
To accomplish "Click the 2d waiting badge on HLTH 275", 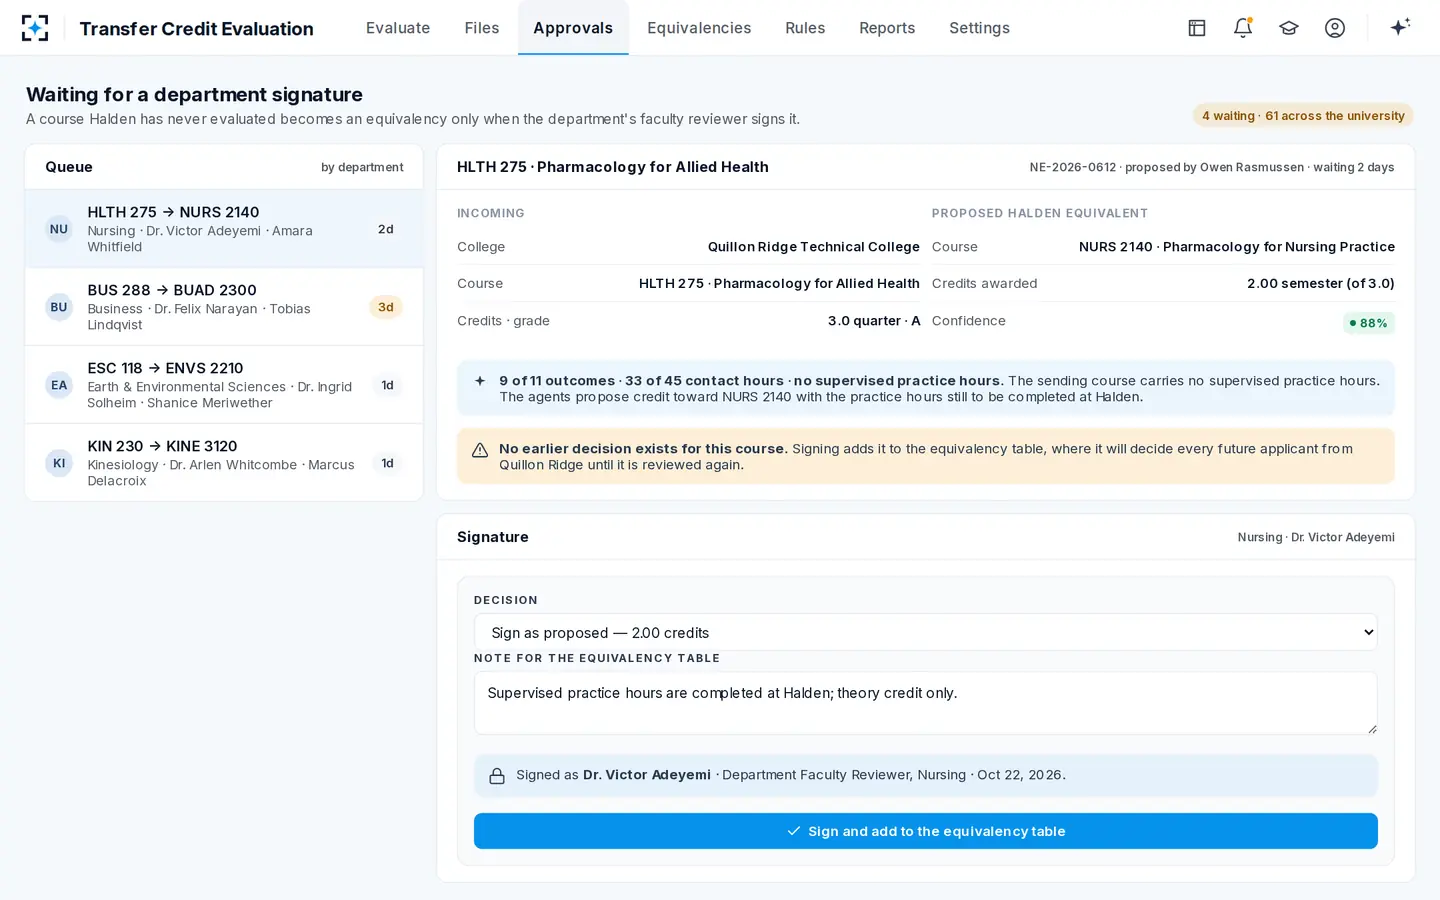I will pos(386,229).
